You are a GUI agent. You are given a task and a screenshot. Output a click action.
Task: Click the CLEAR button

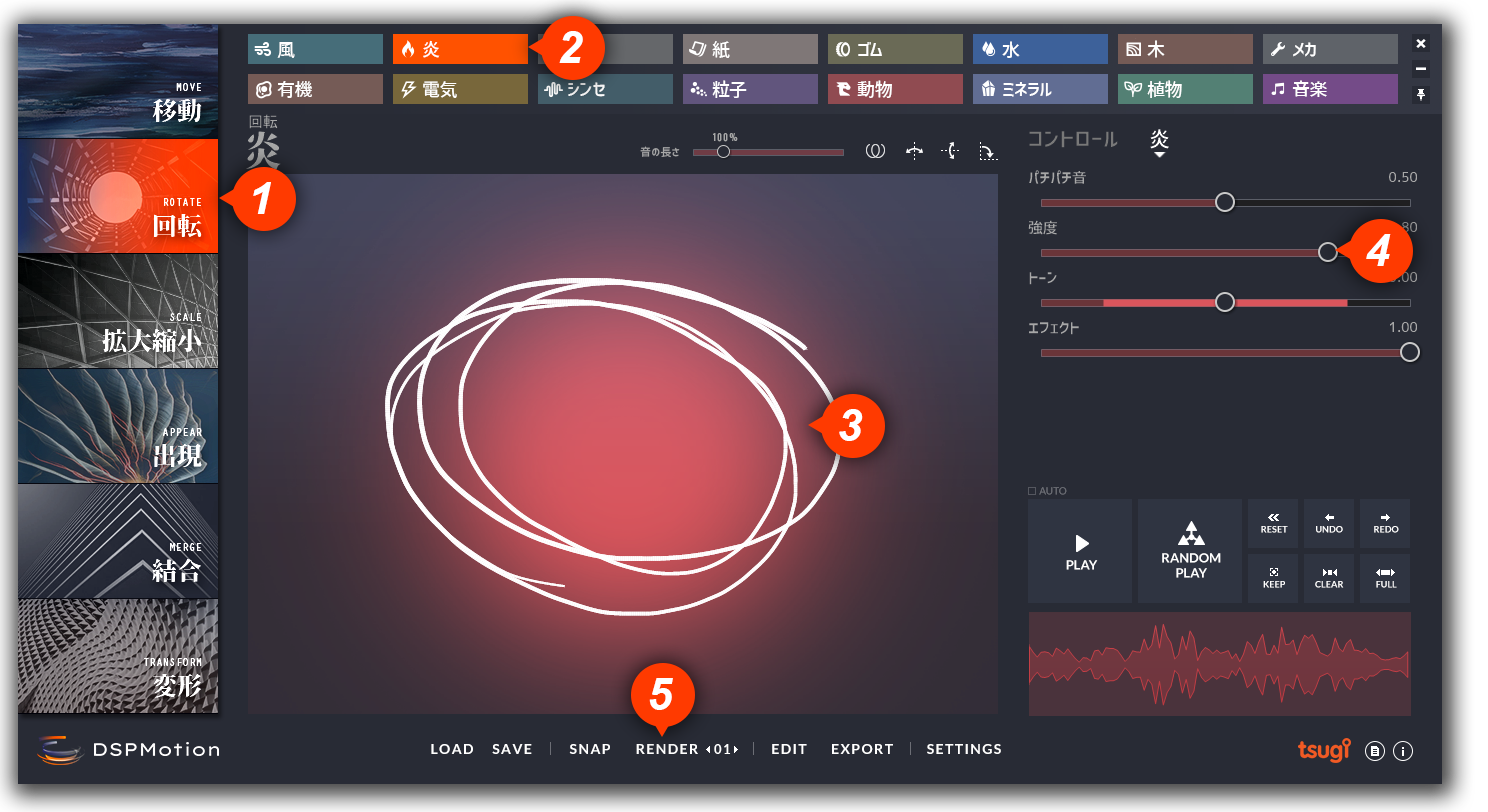pyautogui.click(x=1329, y=578)
